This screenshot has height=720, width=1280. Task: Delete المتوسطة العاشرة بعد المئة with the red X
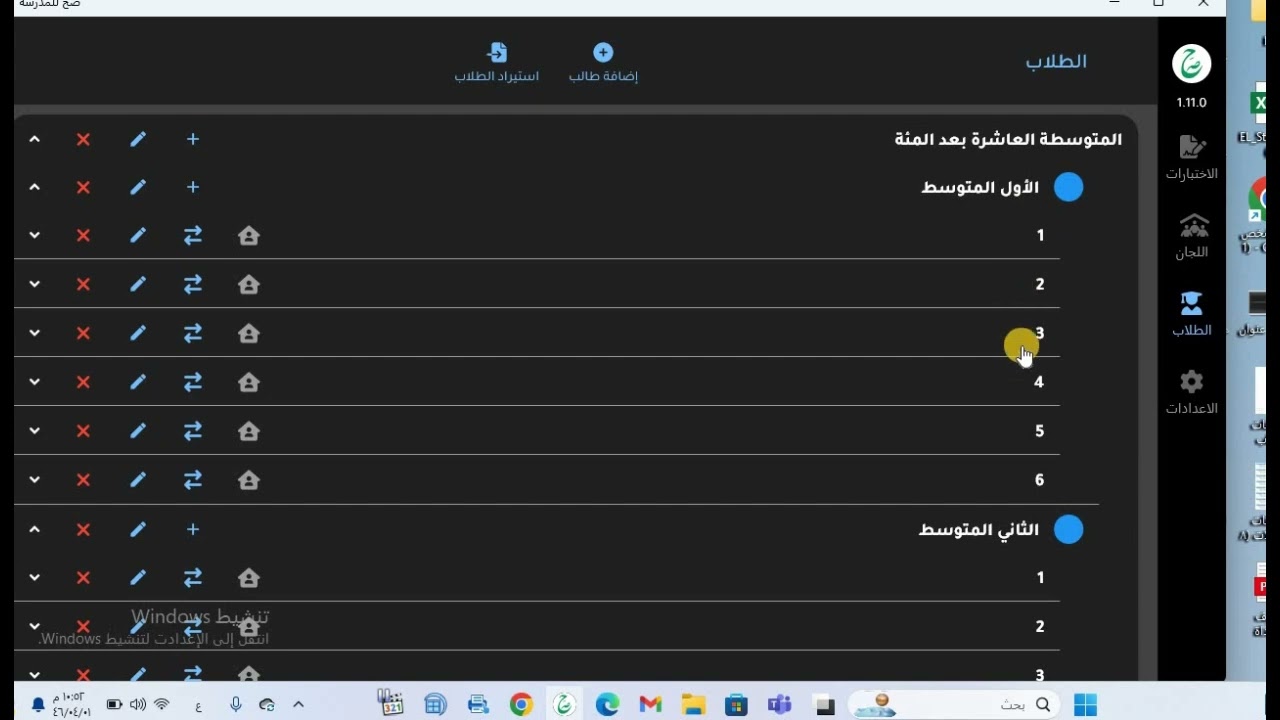pos(83,139)
